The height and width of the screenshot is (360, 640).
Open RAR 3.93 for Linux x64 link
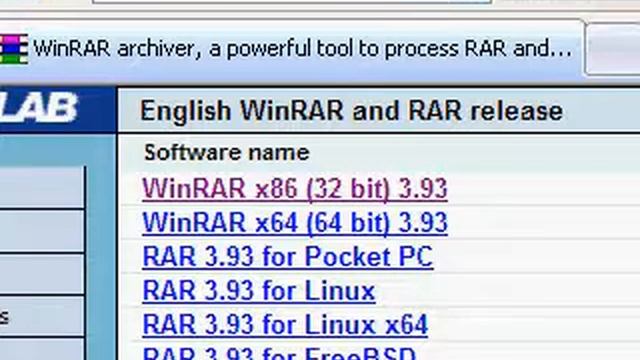pos(285,325)
